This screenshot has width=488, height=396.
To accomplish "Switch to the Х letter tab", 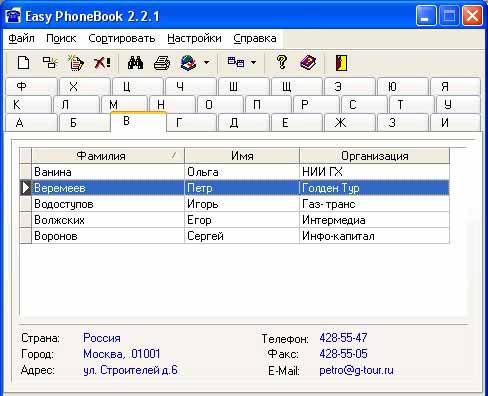I will click(x=85, y=87).
